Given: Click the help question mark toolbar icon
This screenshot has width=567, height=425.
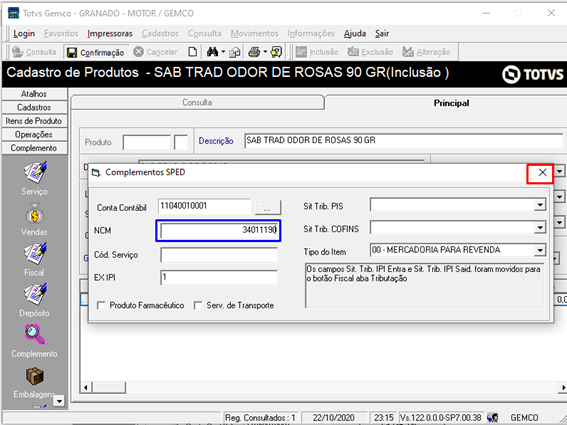Looking at the screenshot, I should tap(276, 52).
